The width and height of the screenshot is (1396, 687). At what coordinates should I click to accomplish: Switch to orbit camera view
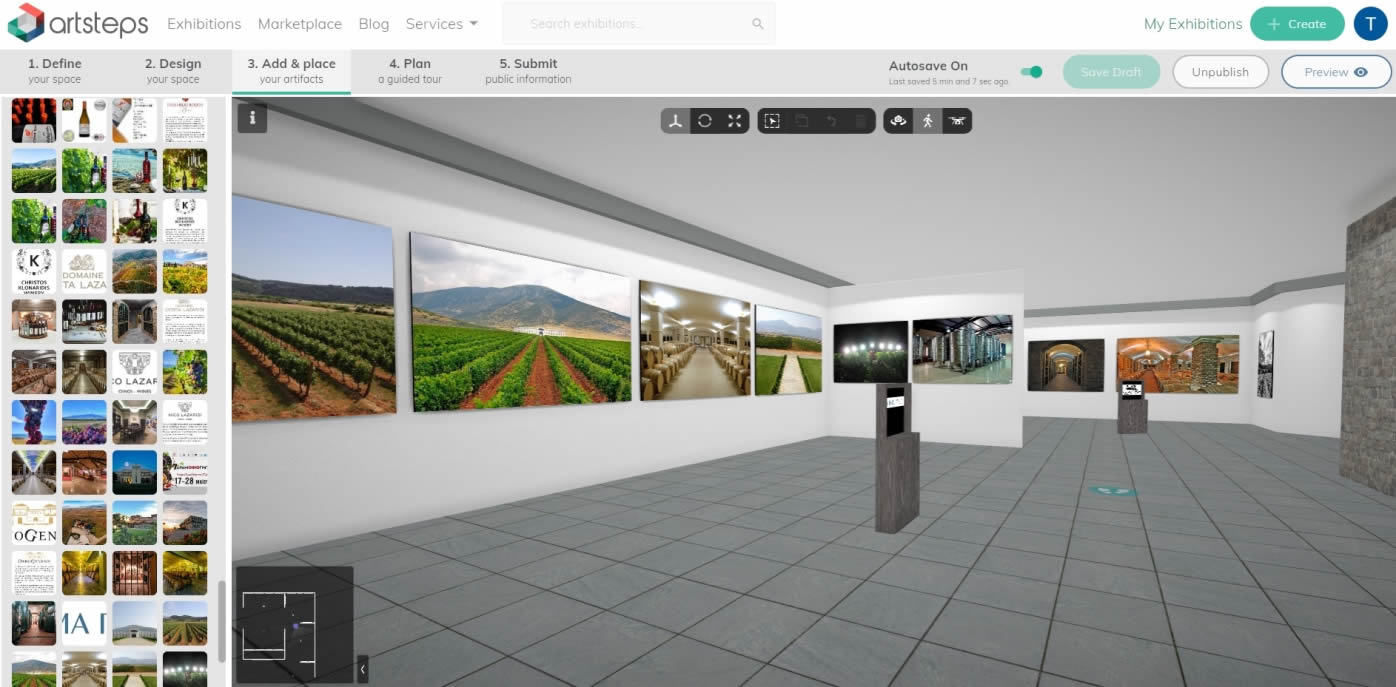click(898, 121)
